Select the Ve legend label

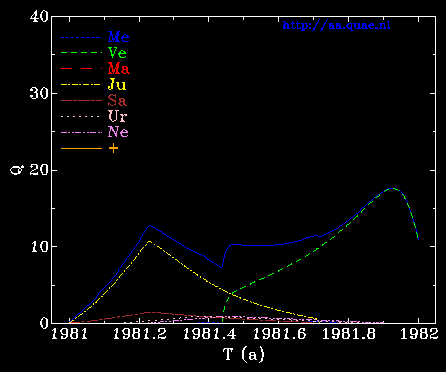[117, 53]
